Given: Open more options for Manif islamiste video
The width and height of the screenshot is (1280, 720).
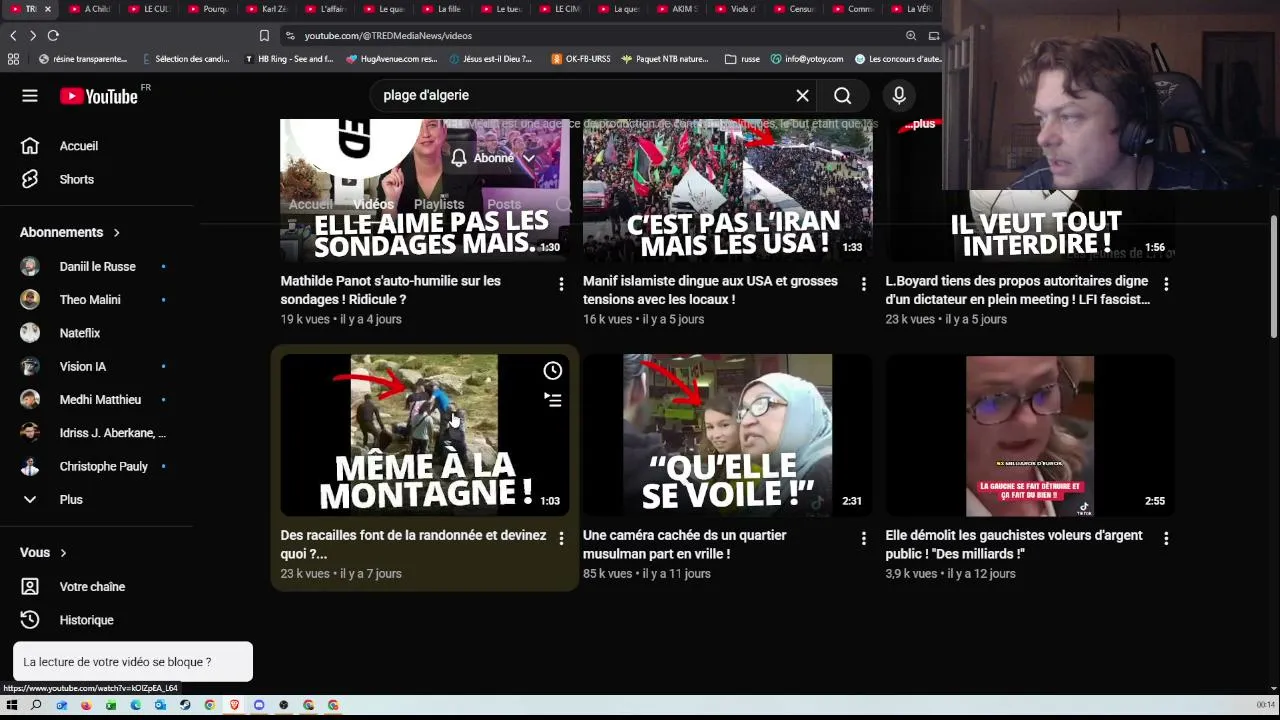Looking at the screenshot, I should 864,285.
